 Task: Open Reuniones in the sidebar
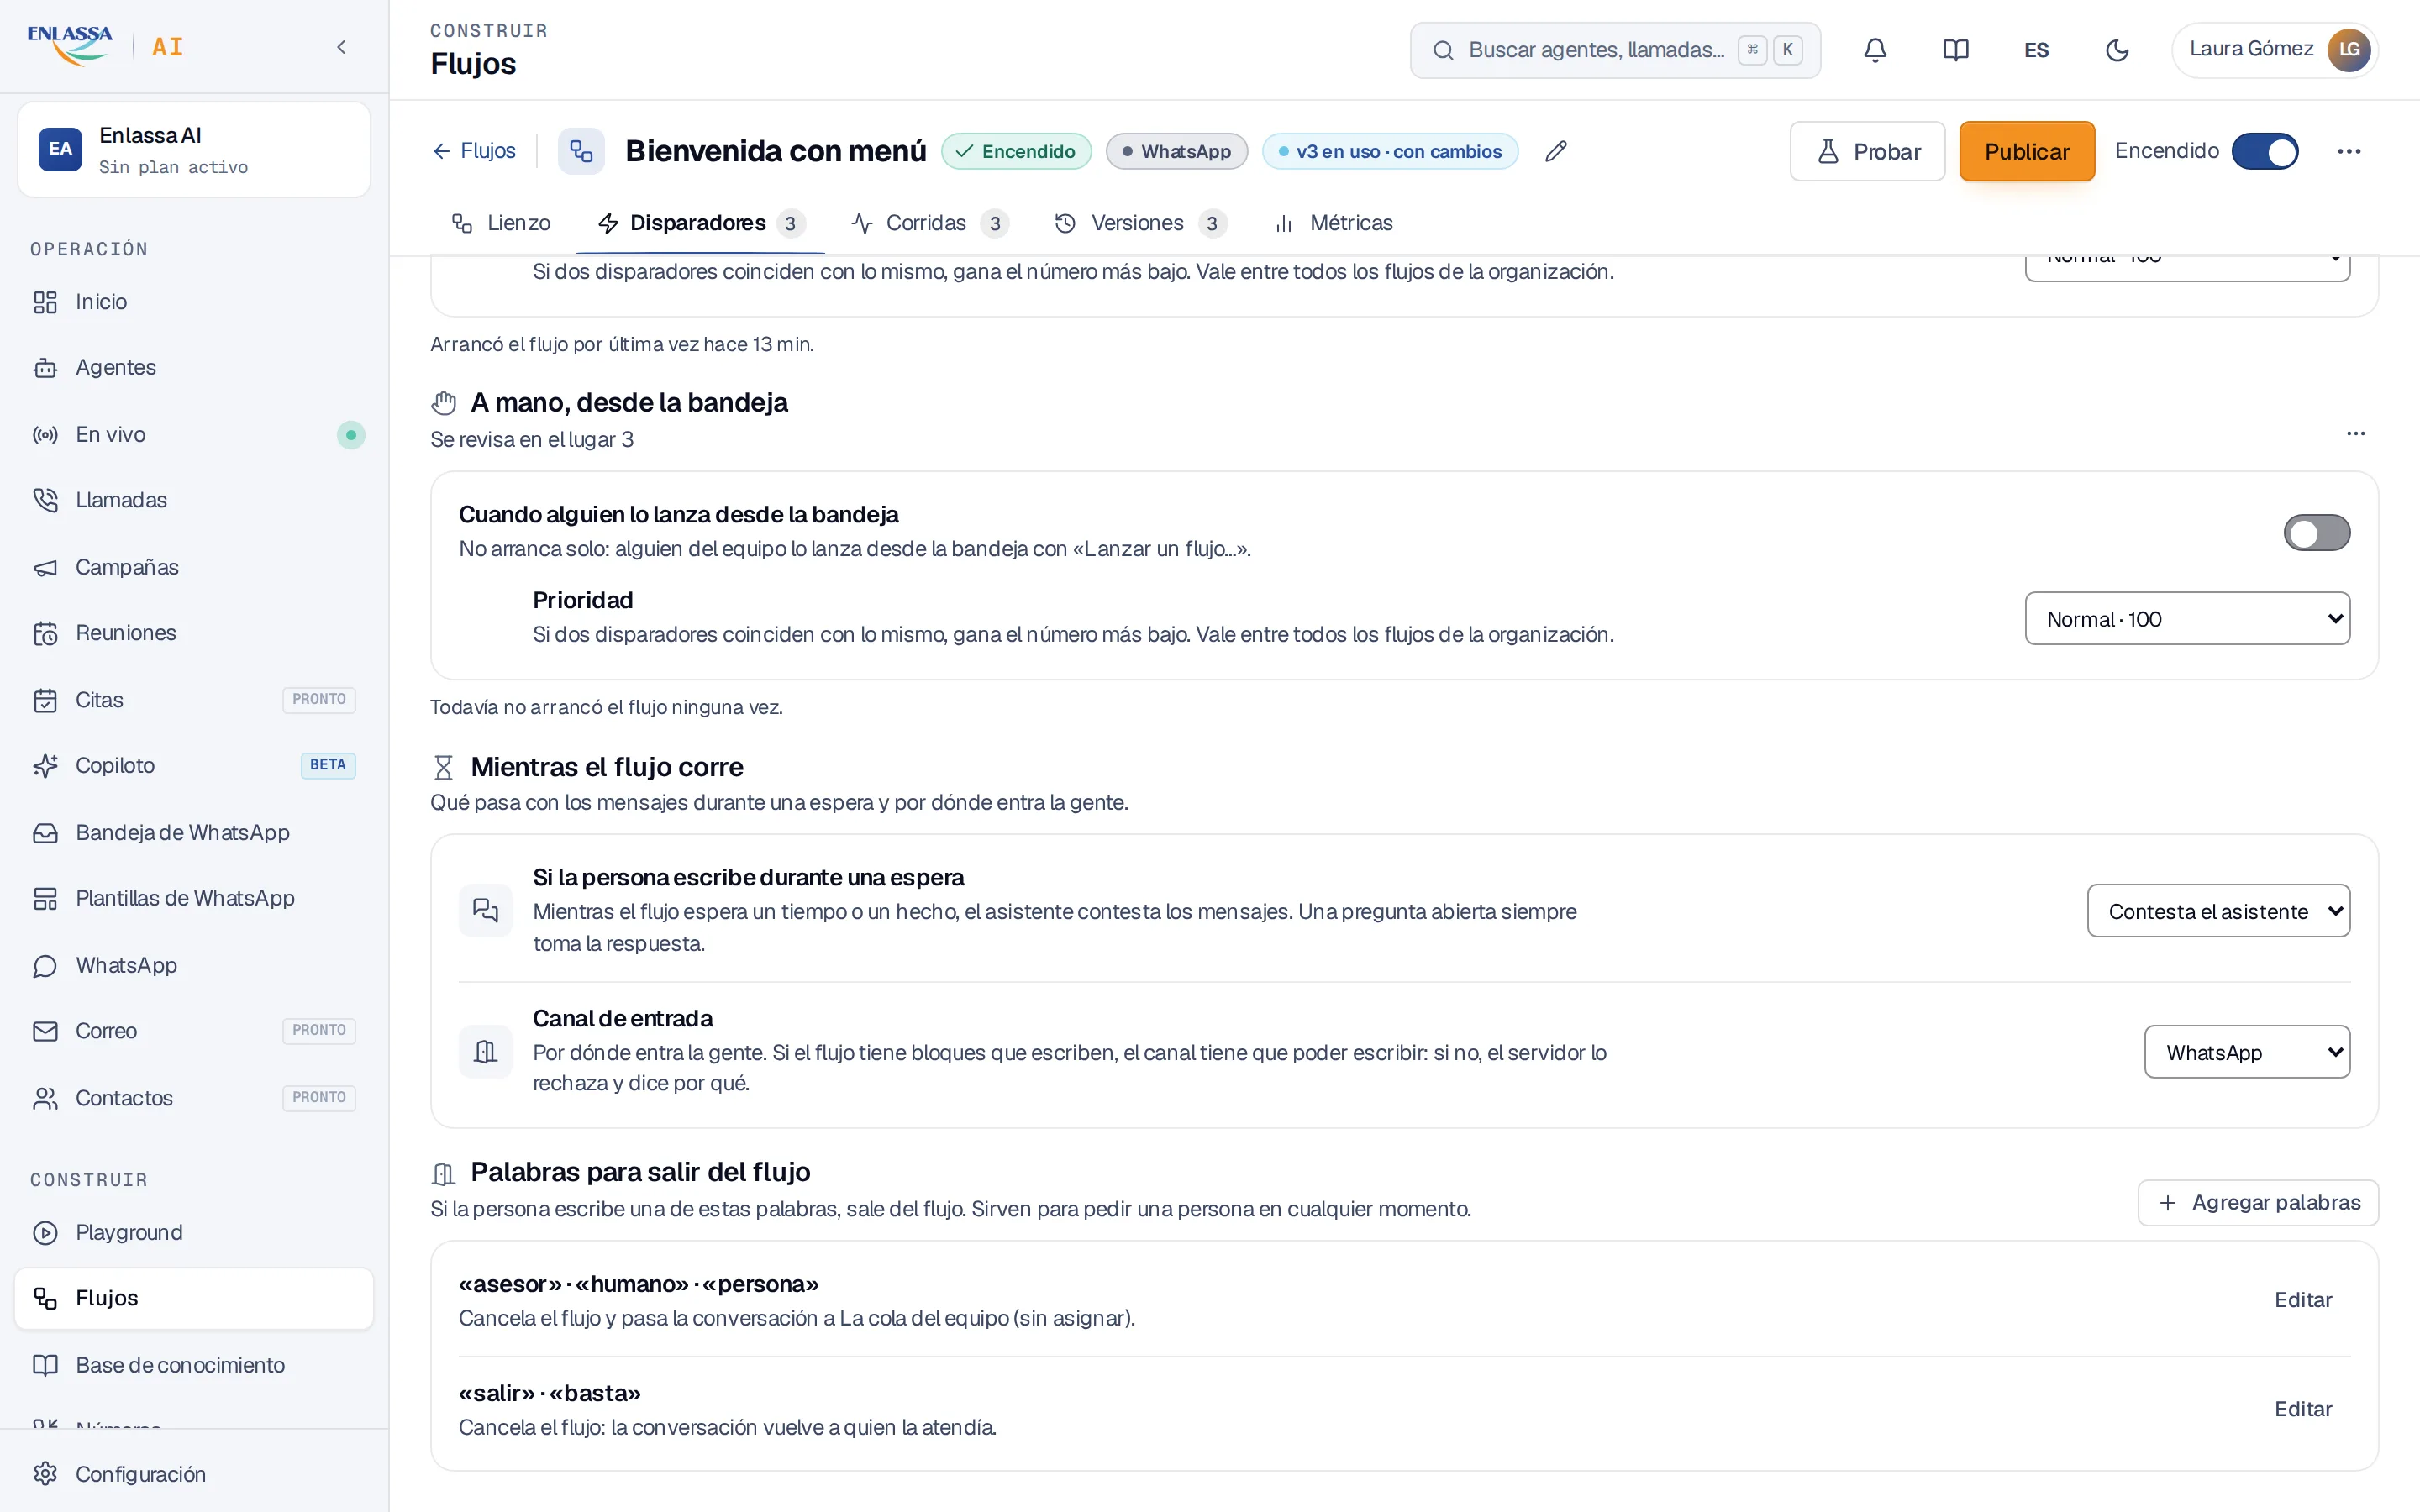194,633
